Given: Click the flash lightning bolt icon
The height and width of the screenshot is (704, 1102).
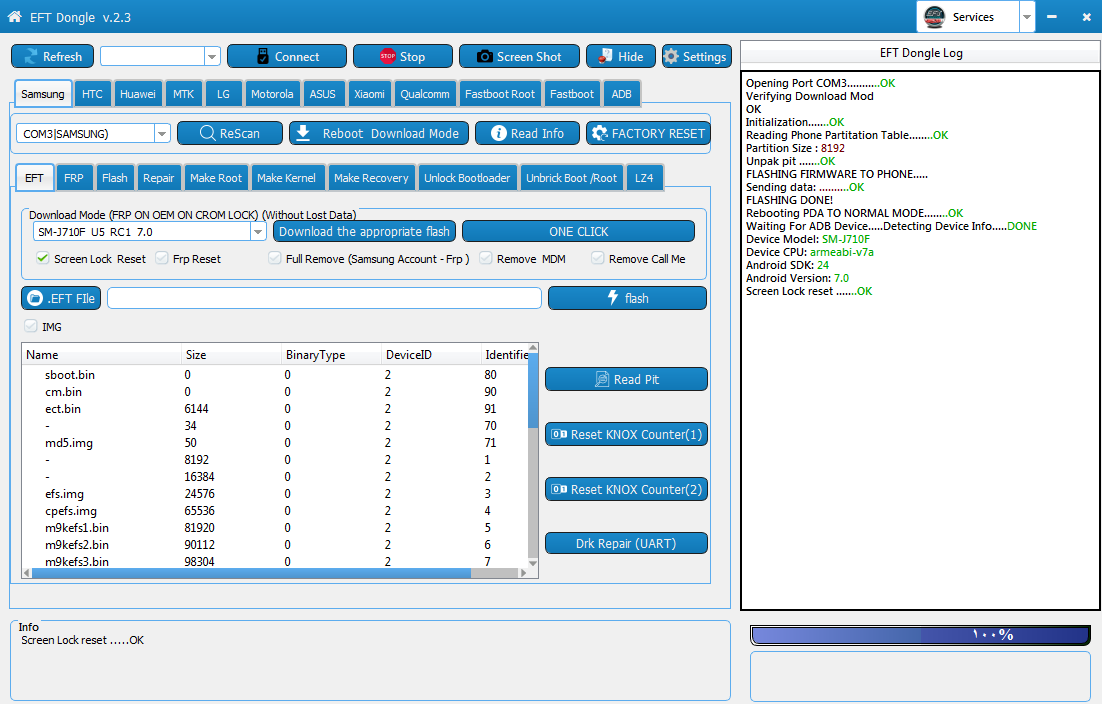Looking at the screenshot, I should (613, 298).
